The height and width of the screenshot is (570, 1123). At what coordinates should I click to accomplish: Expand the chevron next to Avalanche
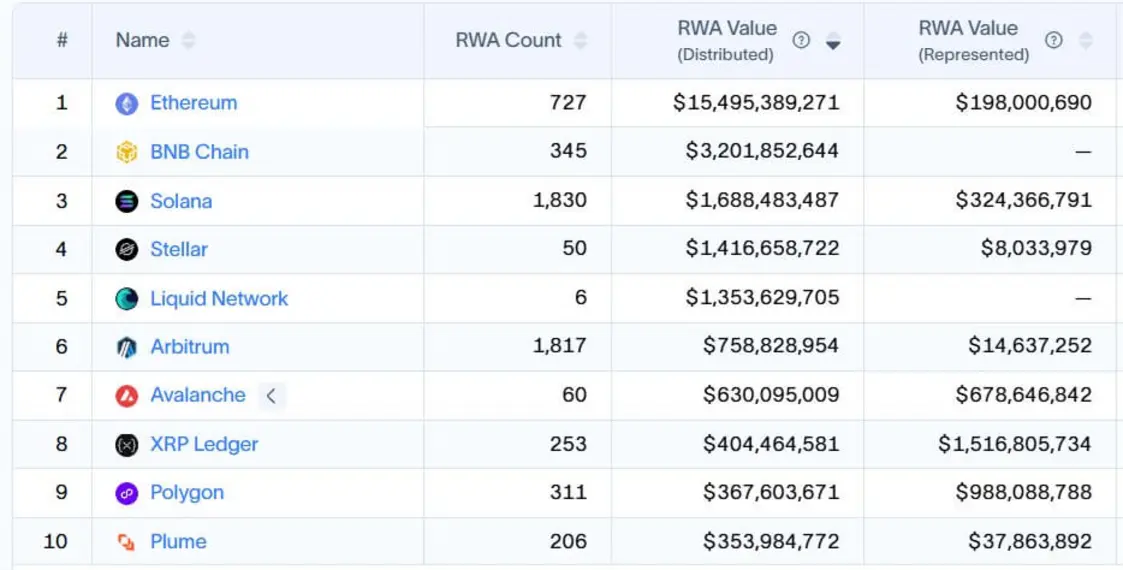[271, 395]
